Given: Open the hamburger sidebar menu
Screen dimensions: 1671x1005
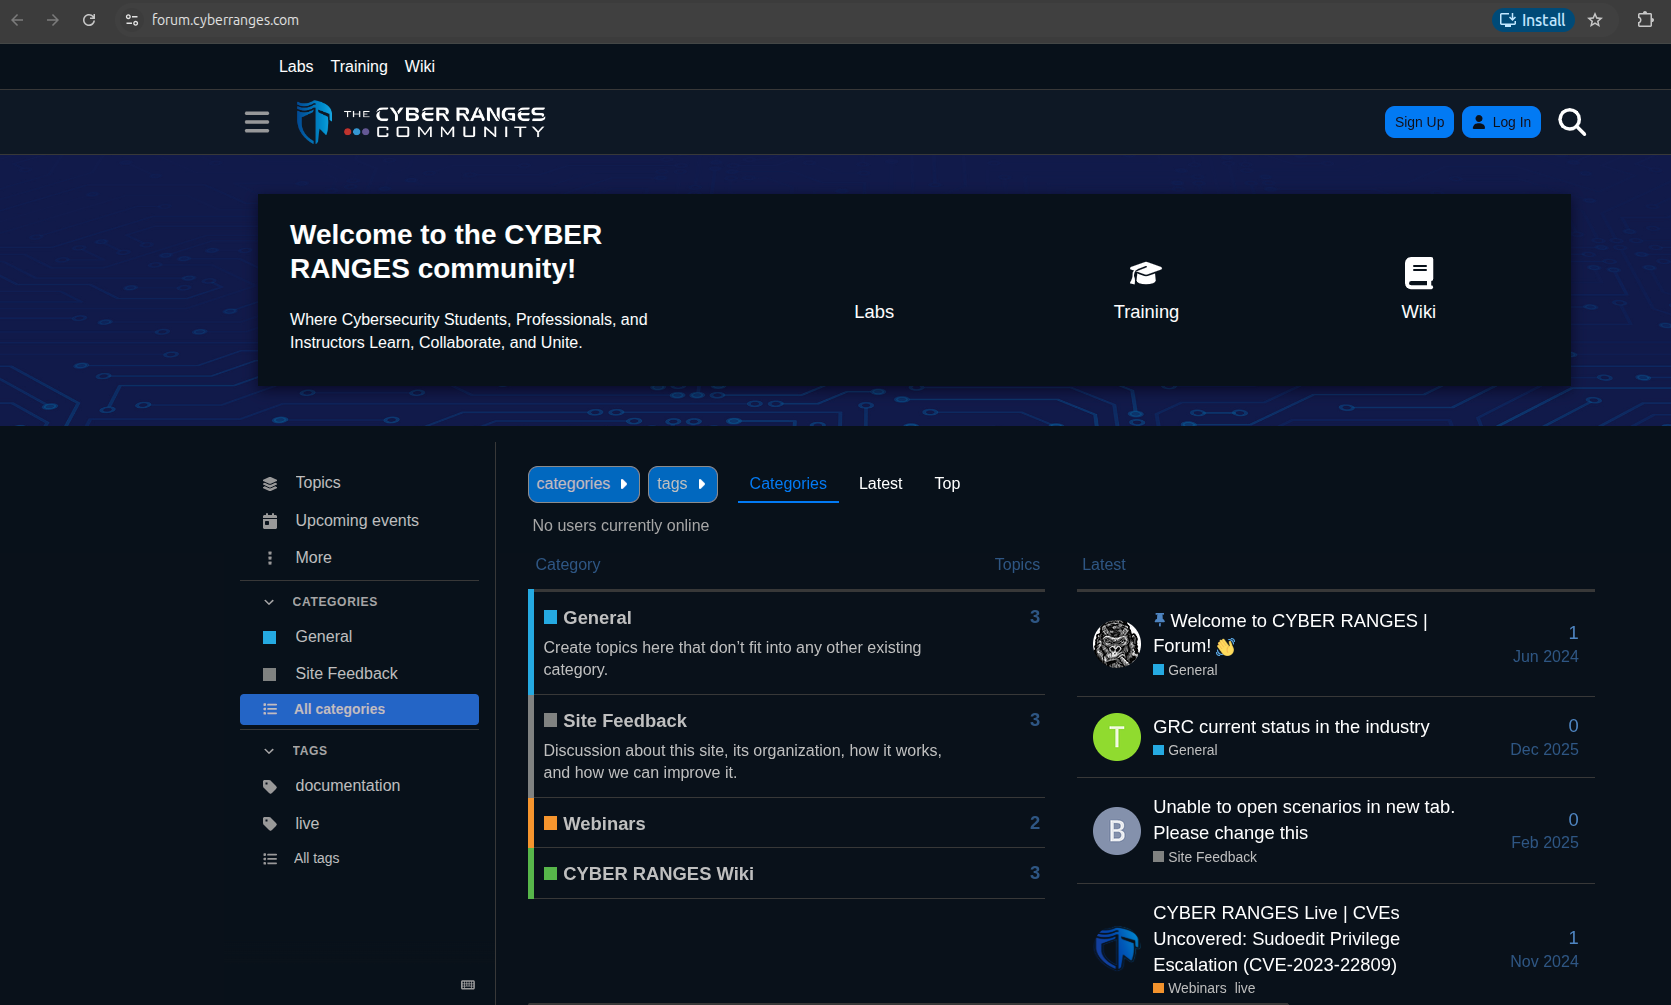Looking at the screenshot, I should click(x=257, y=122).
